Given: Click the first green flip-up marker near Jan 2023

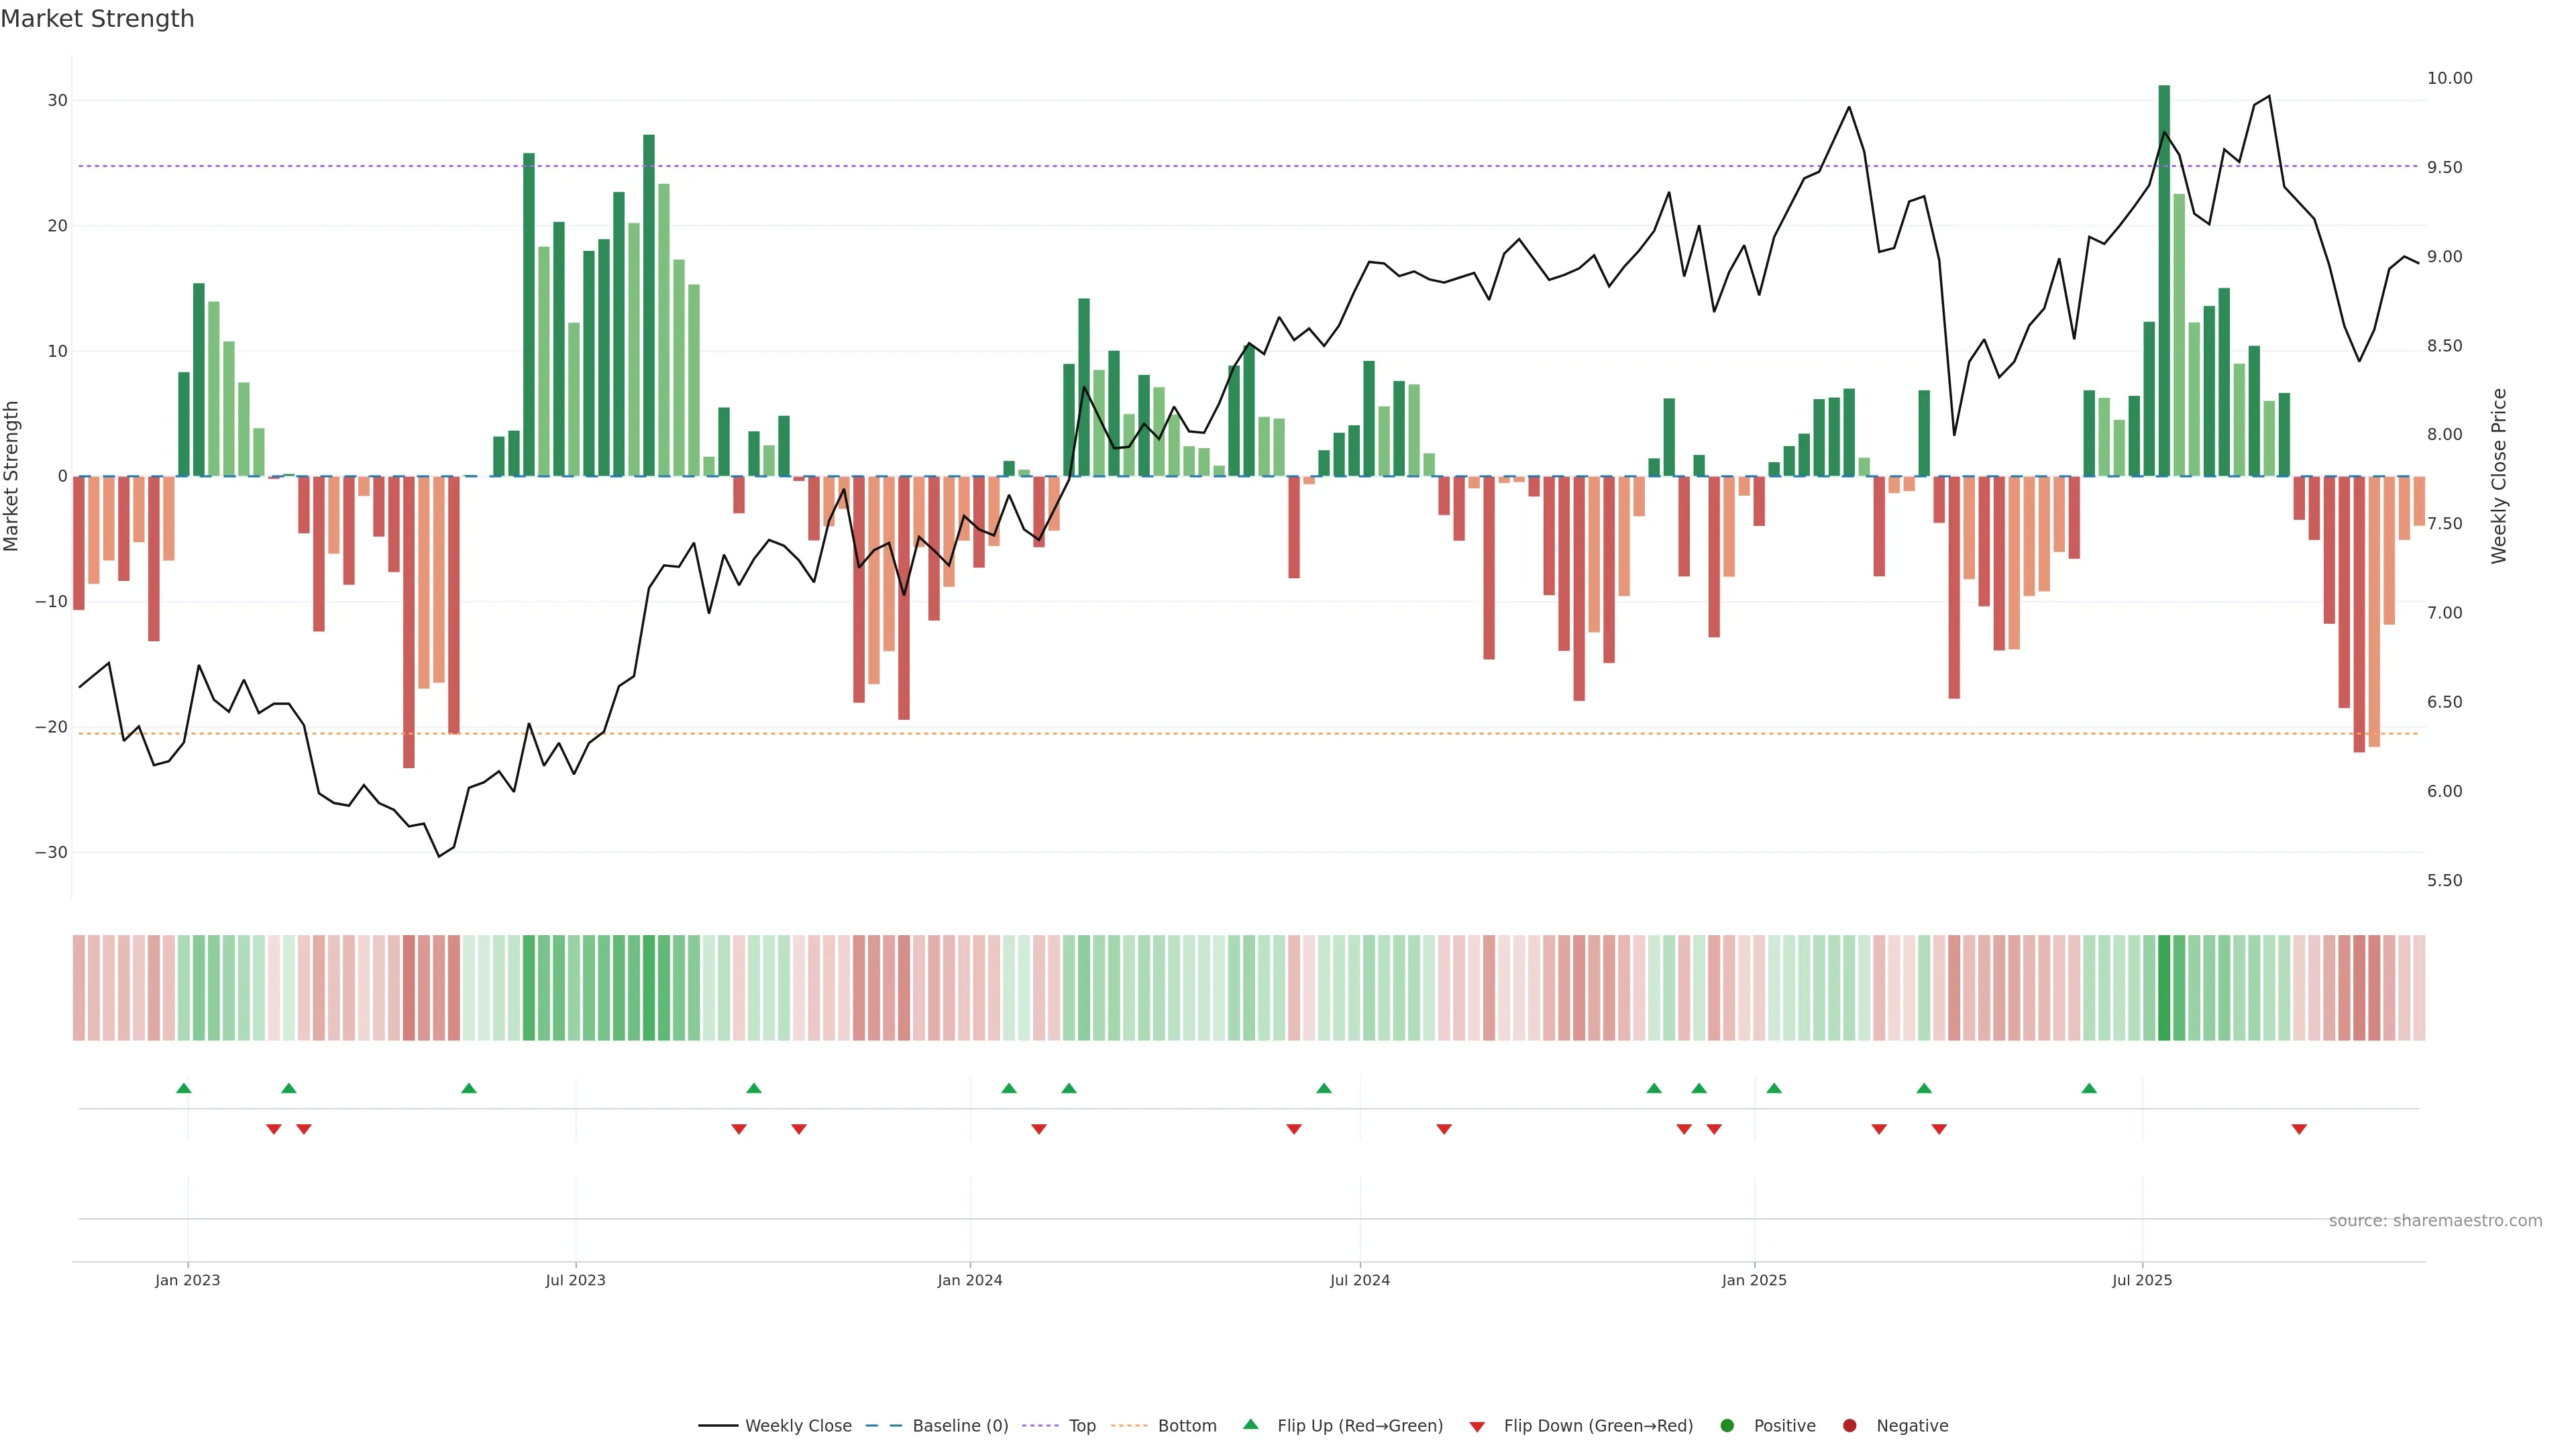Looking at the screenshot, I should [x=183, y=1088].
